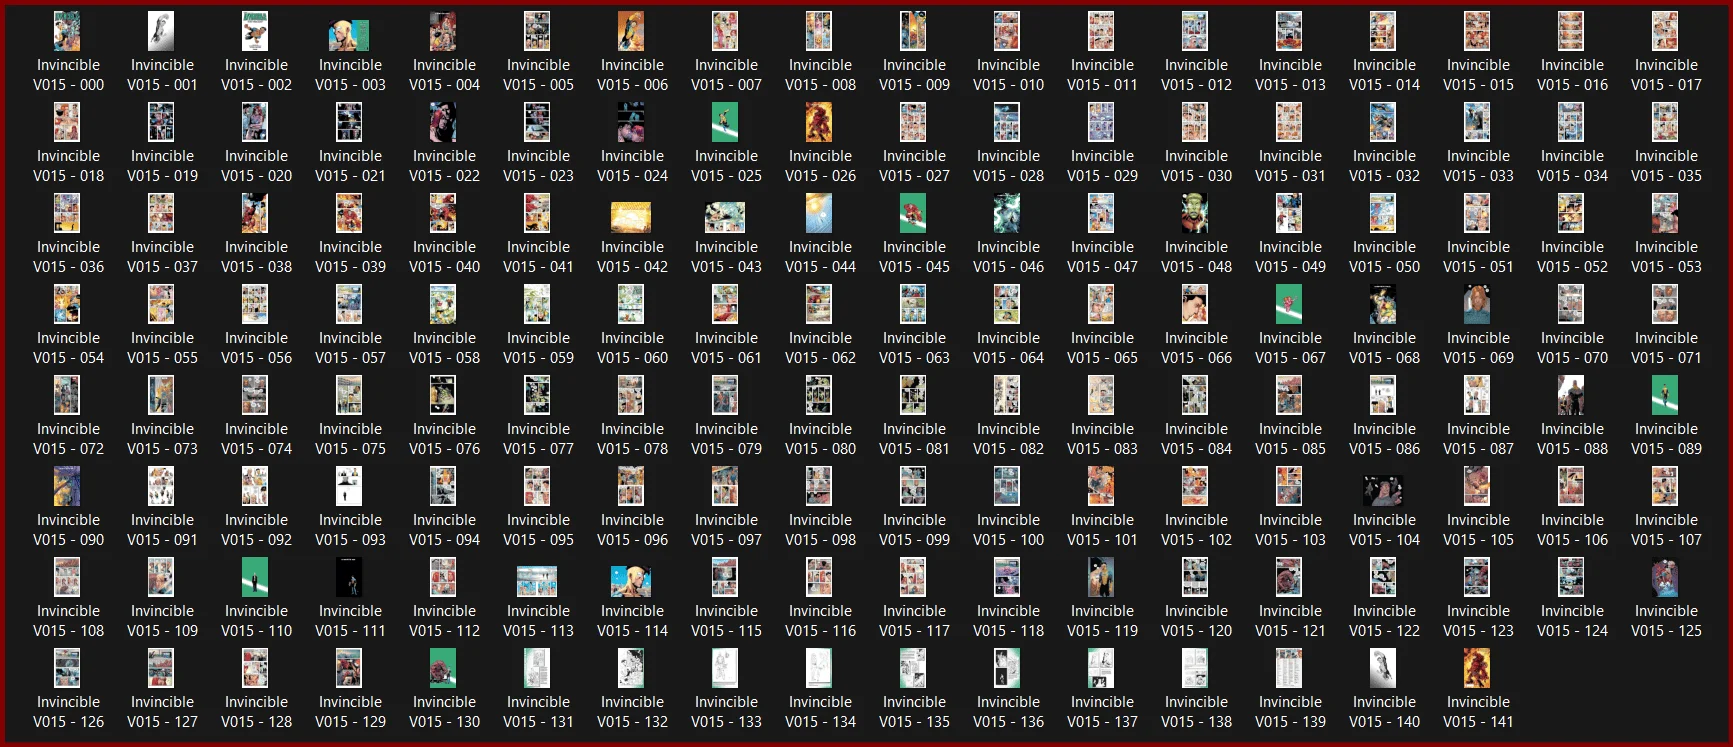The width and height of the screenshot is (1733, 747).
Task: Select the file name "Invincible V015 - 035"
Action: pos(1666,166)
